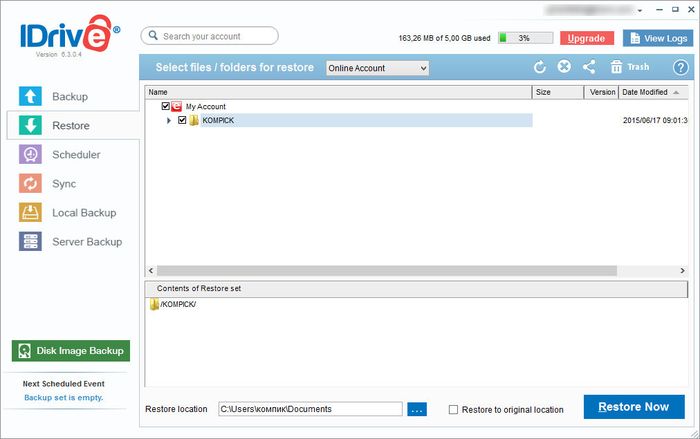Image resolution: width=700 pixels, height=439 pixels.
Task: Open the Trash
Action: click(x=629, y=67)
